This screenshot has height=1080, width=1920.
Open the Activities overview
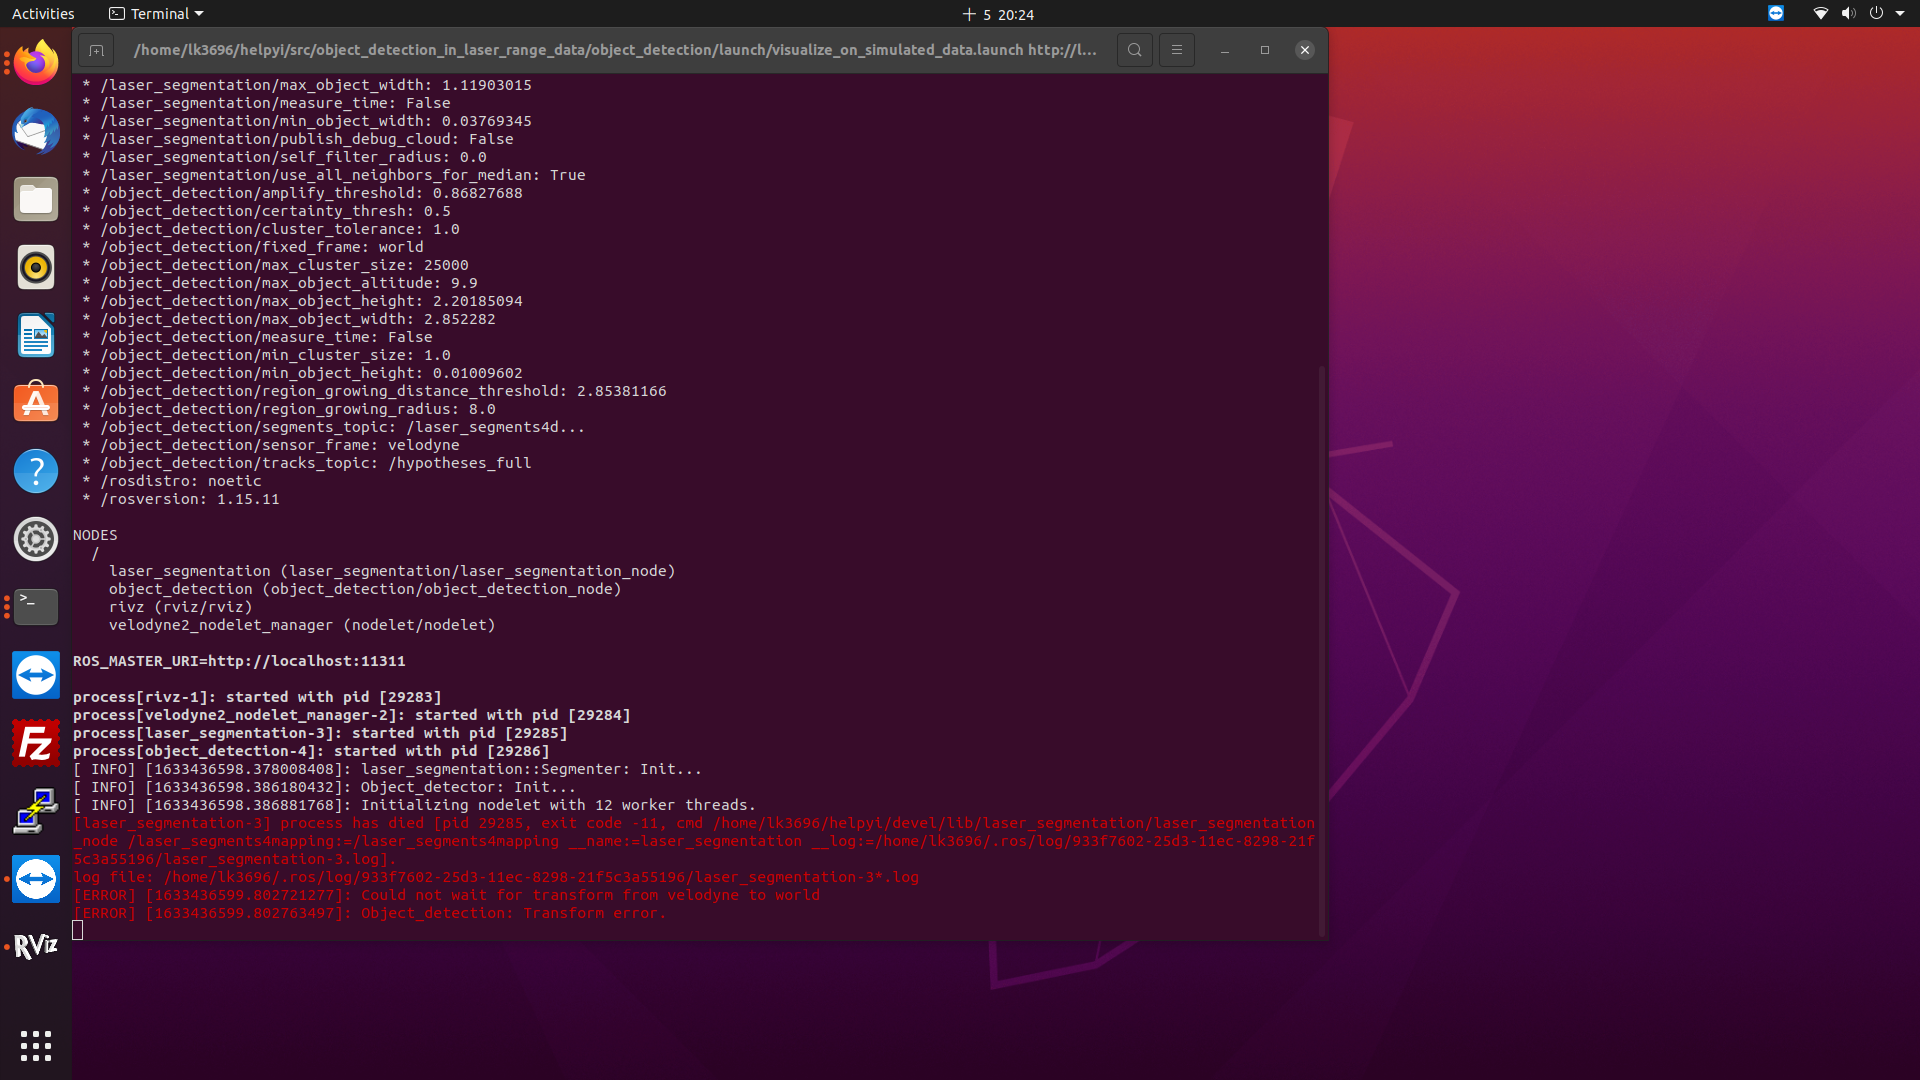pos(43,14)
